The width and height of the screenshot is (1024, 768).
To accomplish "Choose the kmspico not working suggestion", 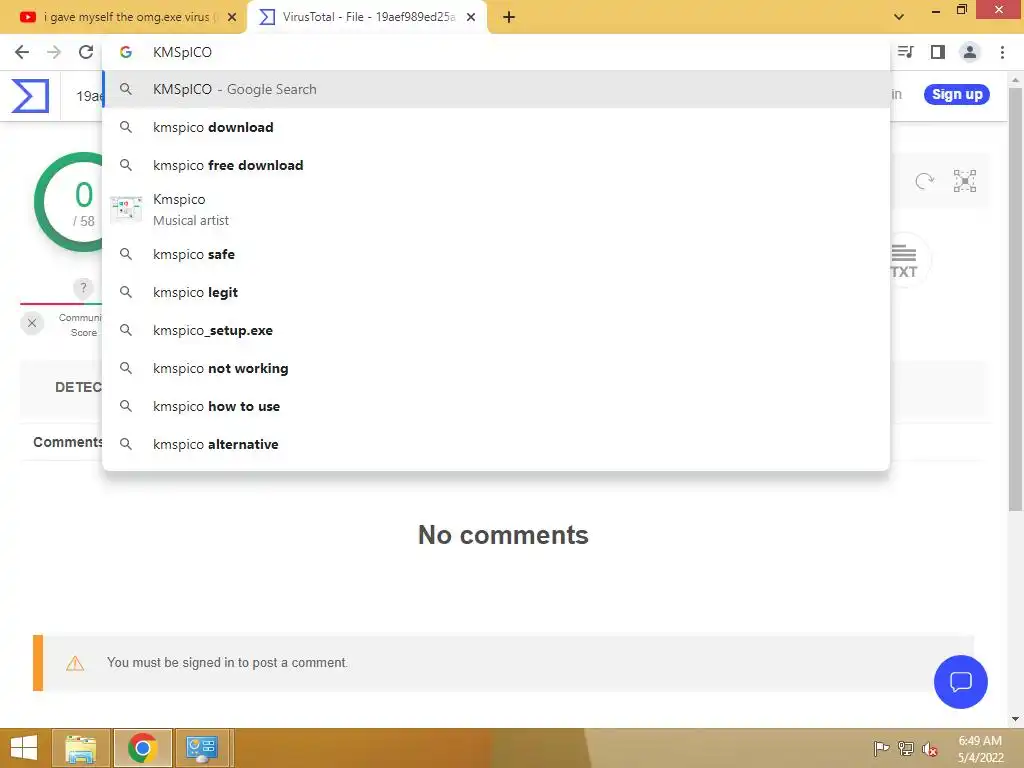I will click(x=496, y=368).
